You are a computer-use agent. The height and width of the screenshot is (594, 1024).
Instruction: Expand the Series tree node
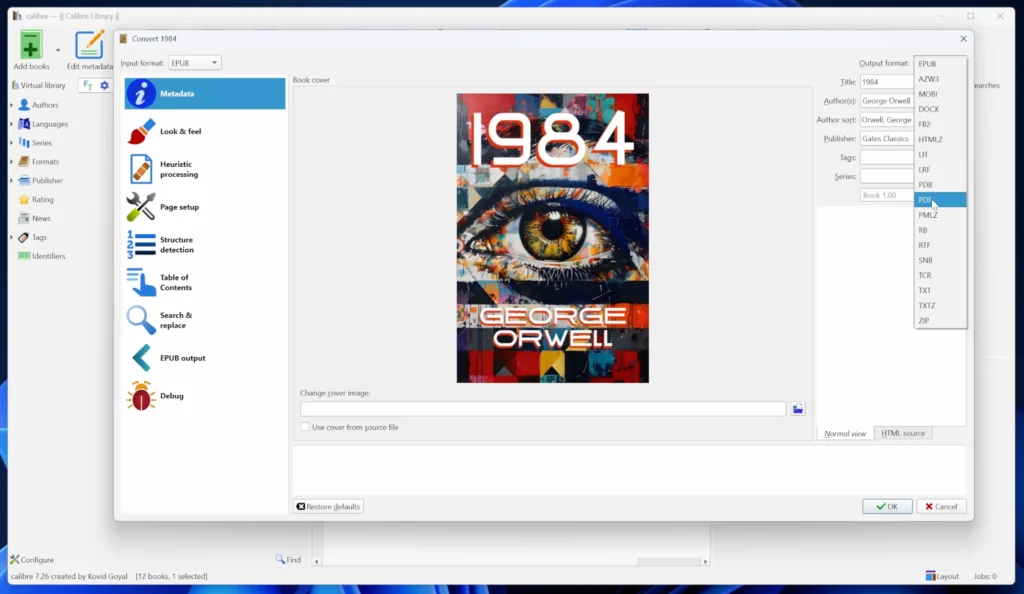point(11,142)
